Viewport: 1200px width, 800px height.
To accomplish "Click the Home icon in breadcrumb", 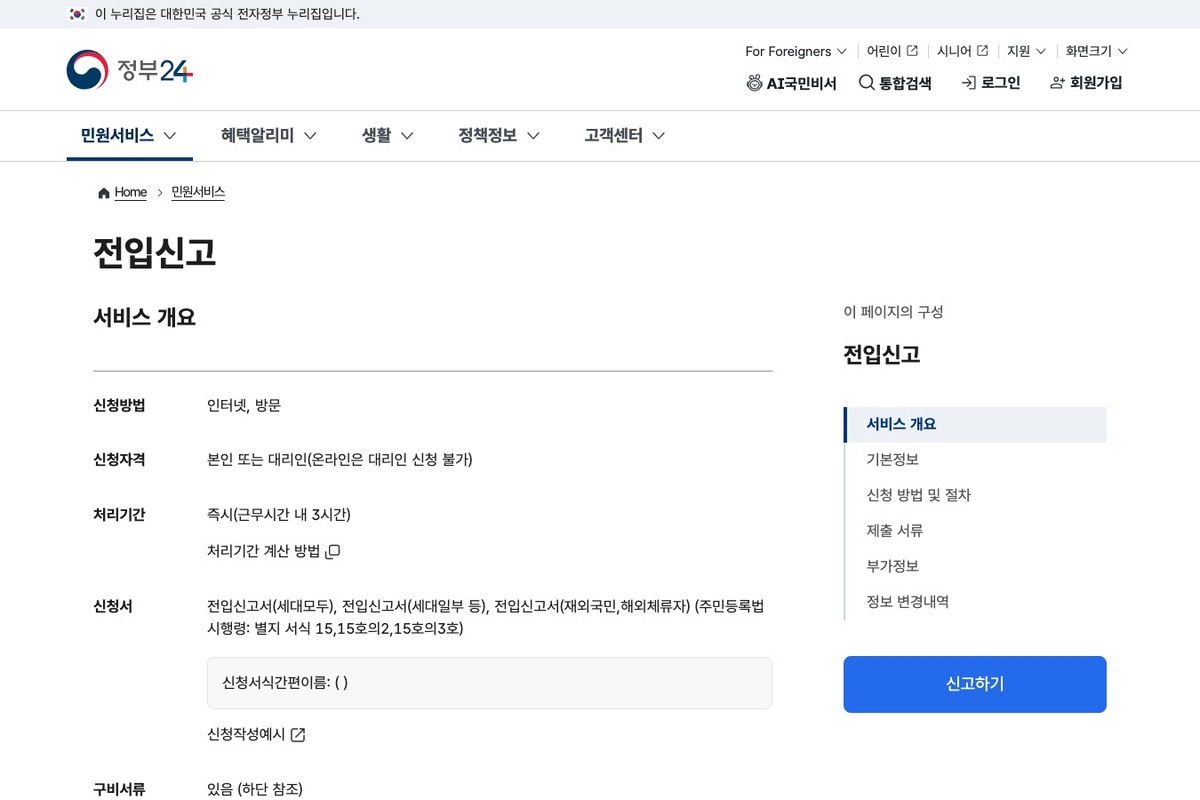I will coord(104,193).
